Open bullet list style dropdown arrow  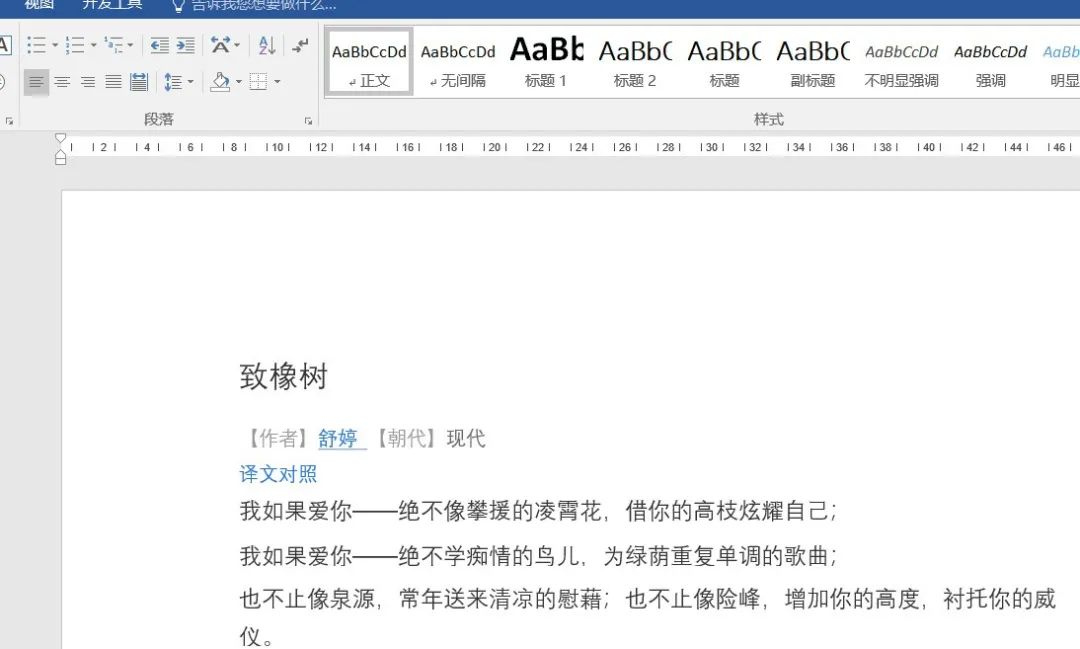[55, 45]
